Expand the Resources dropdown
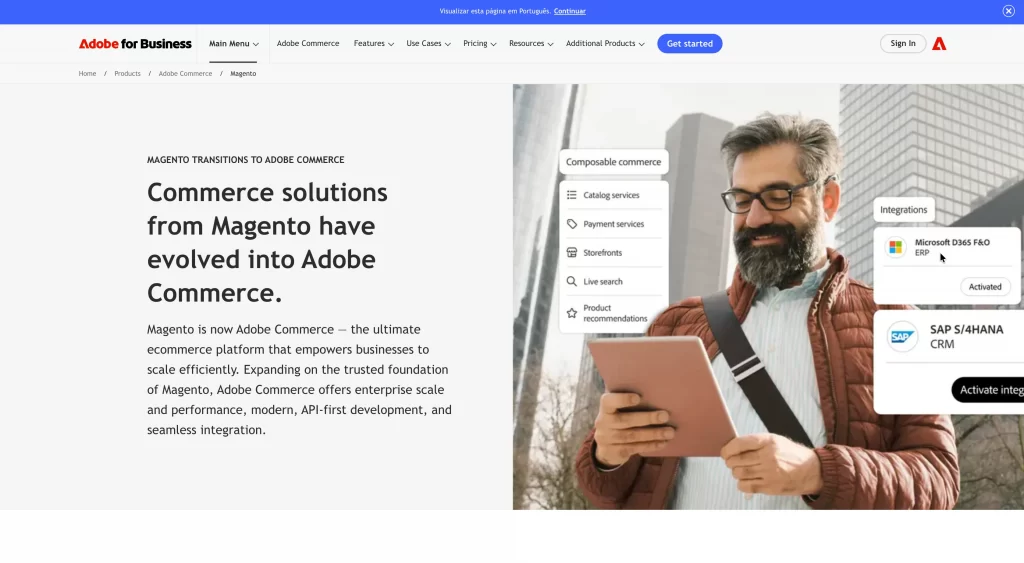 click(531, 44)
